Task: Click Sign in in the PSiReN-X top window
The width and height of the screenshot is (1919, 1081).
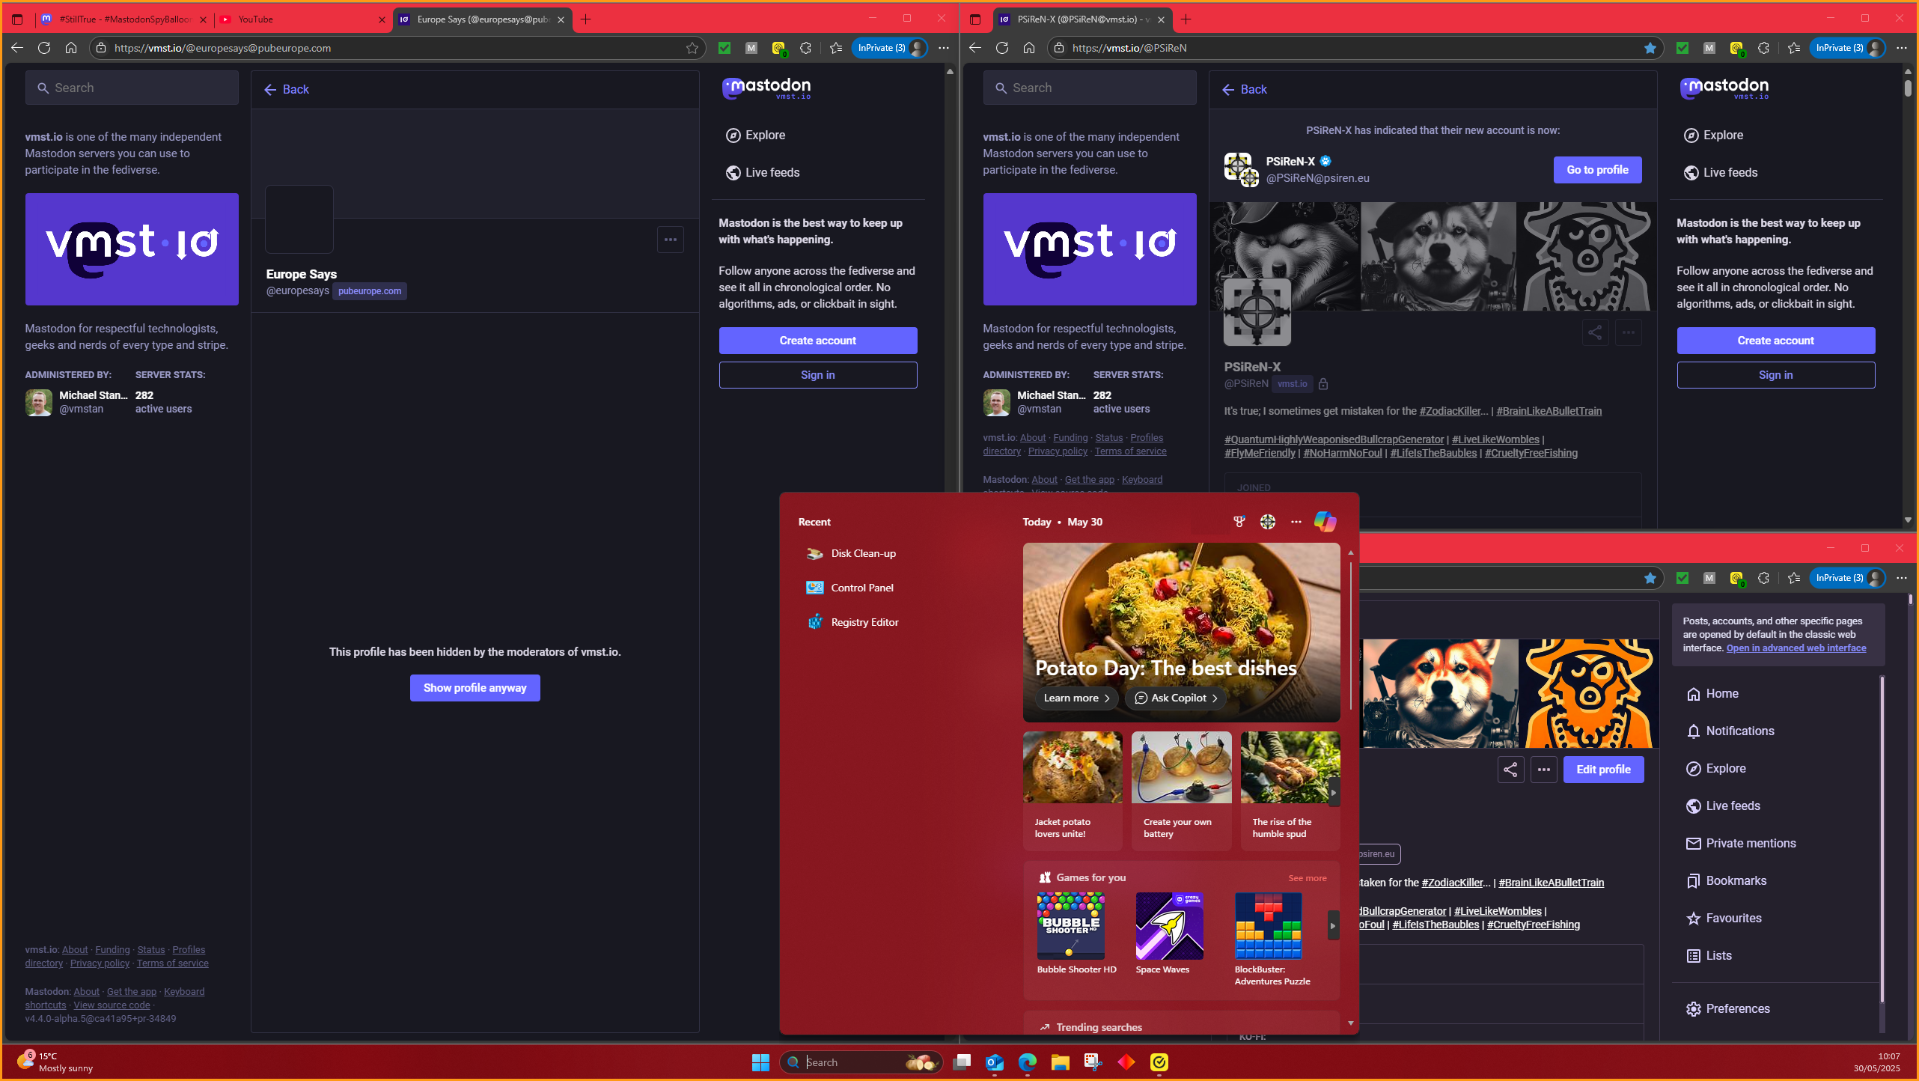Action: [x=1775, y=375]
